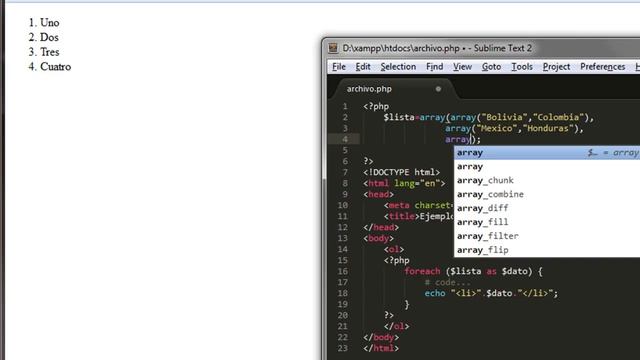Image resolution: width=640 pixels, height=360 pixels.
Task: Place cursor on the foreach keyword
Action: pyautogui.click(x=422, y=271)
